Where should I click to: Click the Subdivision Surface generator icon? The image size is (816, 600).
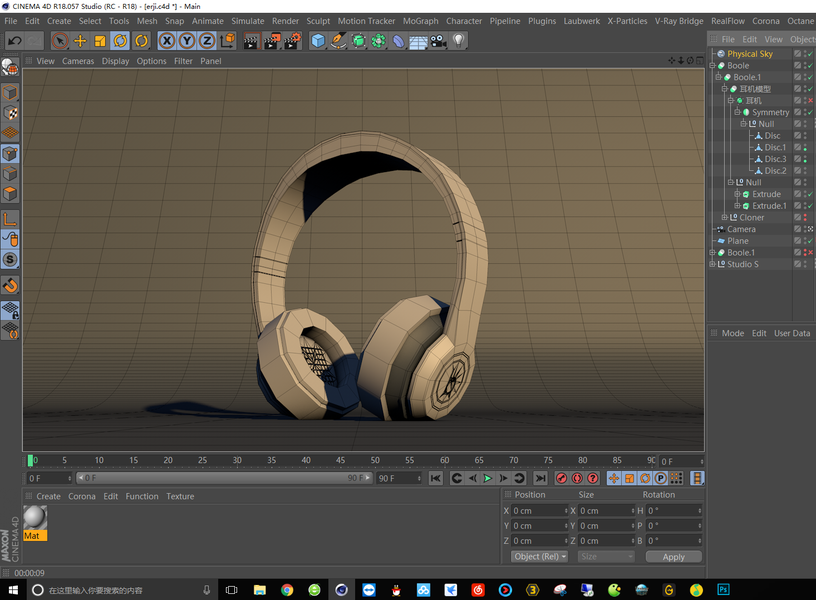click(x=359, y=41)
